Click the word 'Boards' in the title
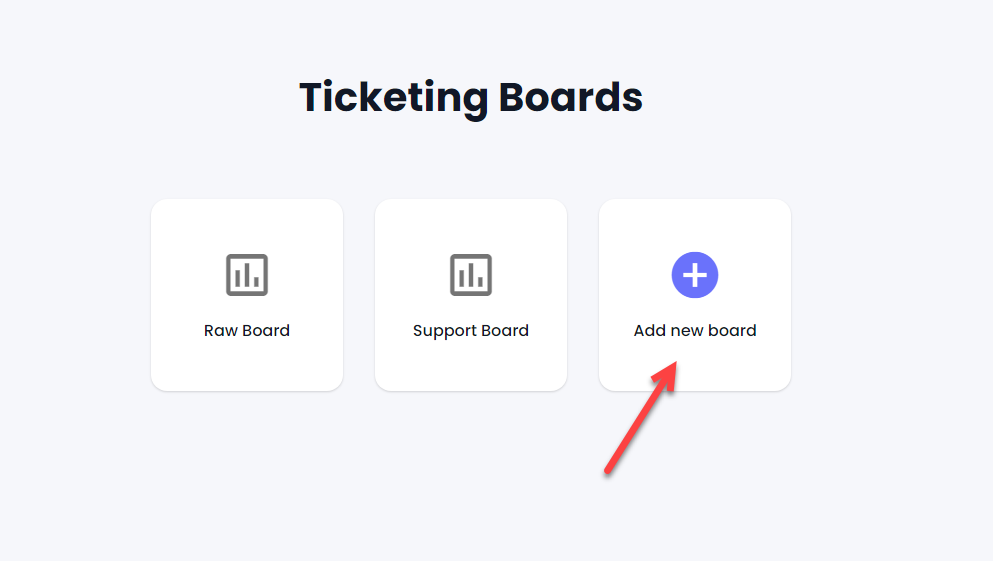 (571, 97)
